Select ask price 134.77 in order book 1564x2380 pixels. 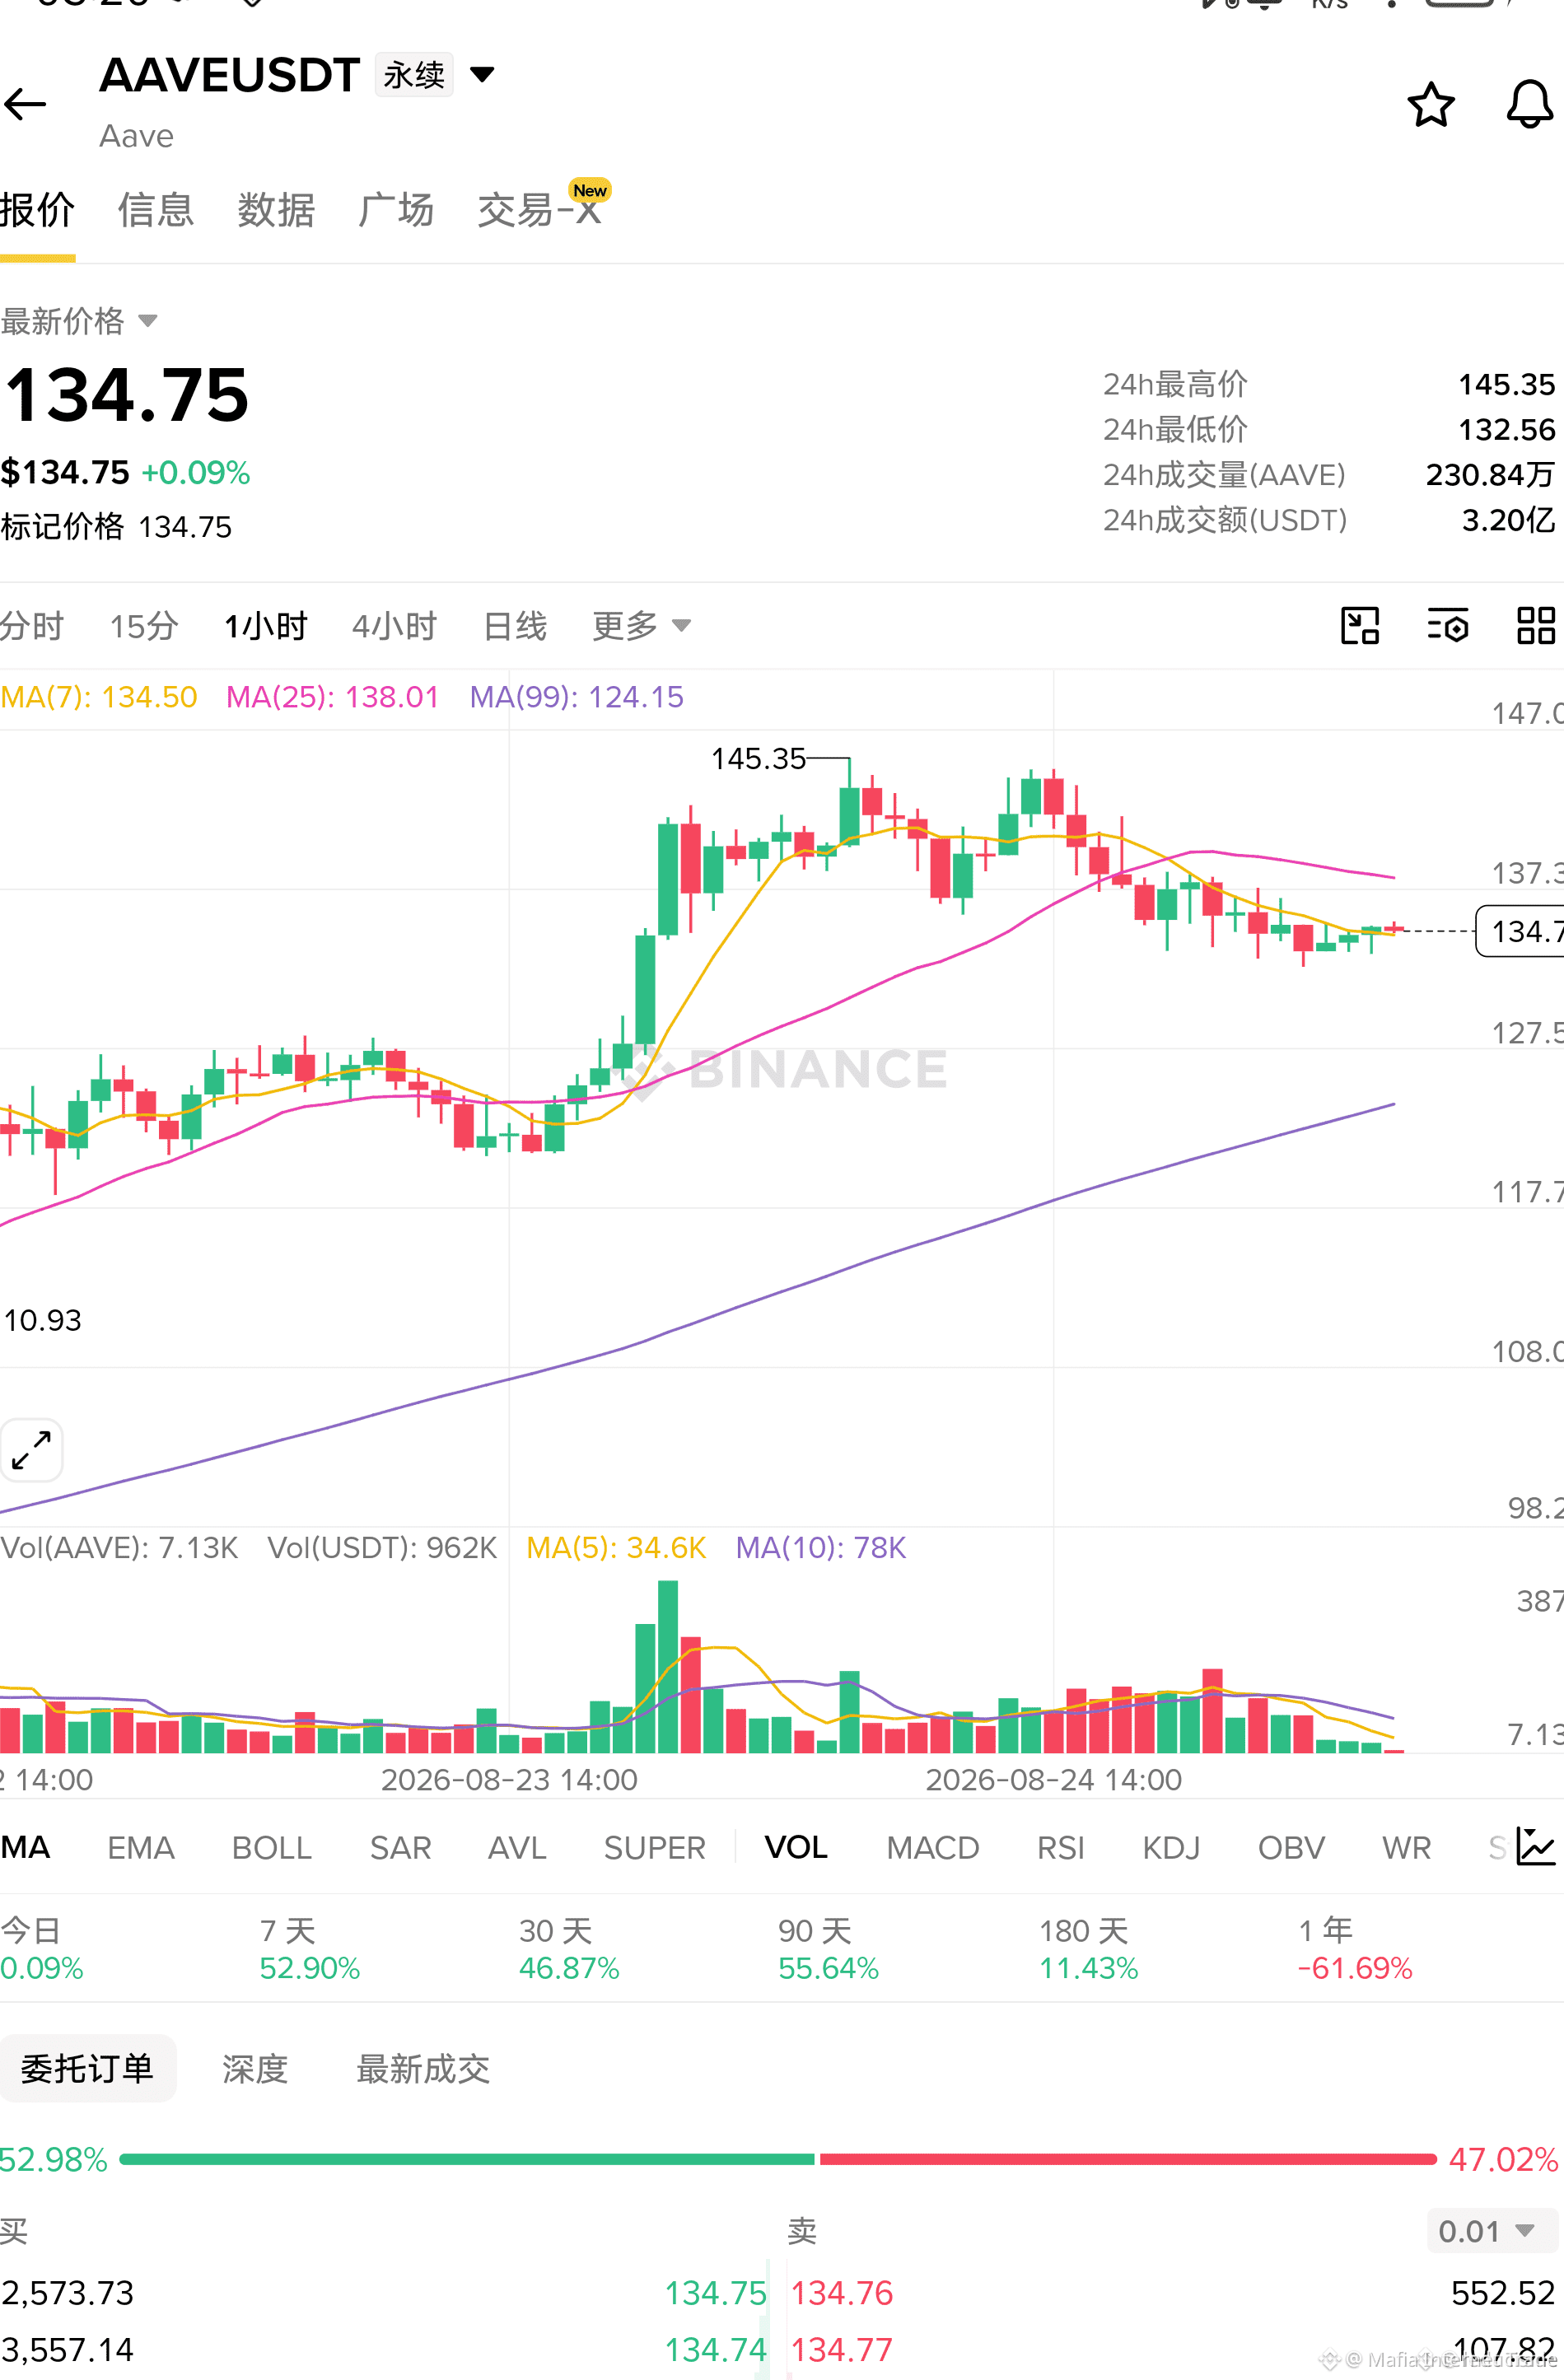(x=842, y=2349)
